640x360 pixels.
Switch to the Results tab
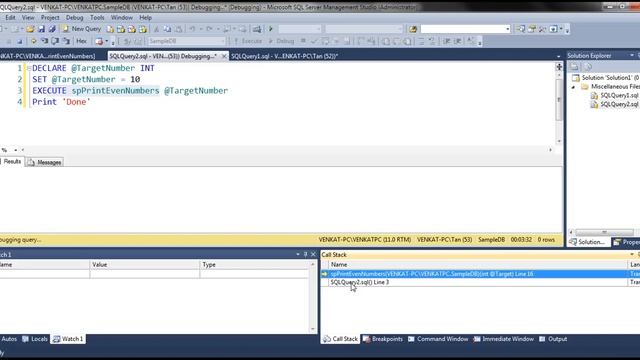12,162
